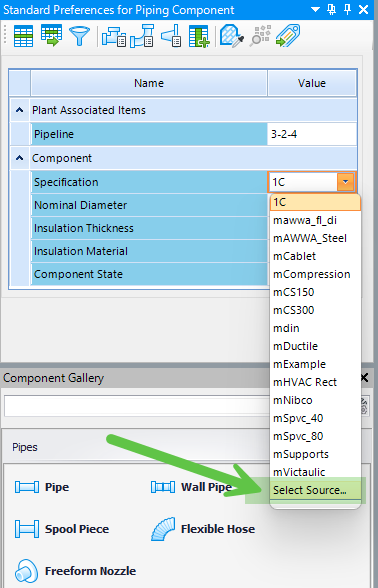Click the green table grid toolbar icon
The width and height of the screenshot is (378, 588).
(23, 36)
